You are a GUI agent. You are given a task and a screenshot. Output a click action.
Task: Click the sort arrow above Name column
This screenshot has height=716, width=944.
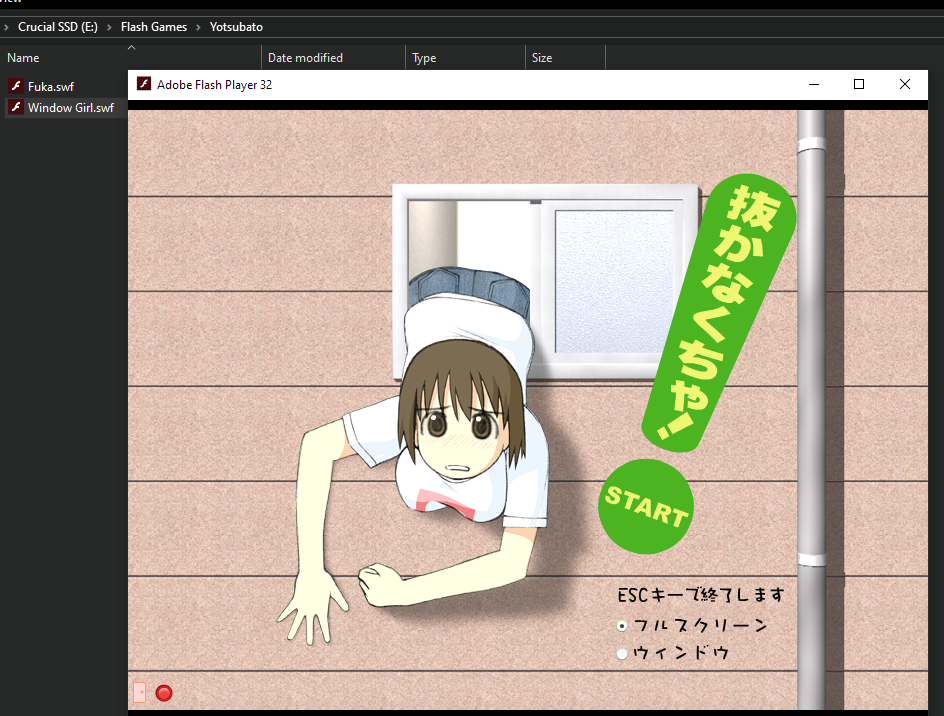point(131,48)
